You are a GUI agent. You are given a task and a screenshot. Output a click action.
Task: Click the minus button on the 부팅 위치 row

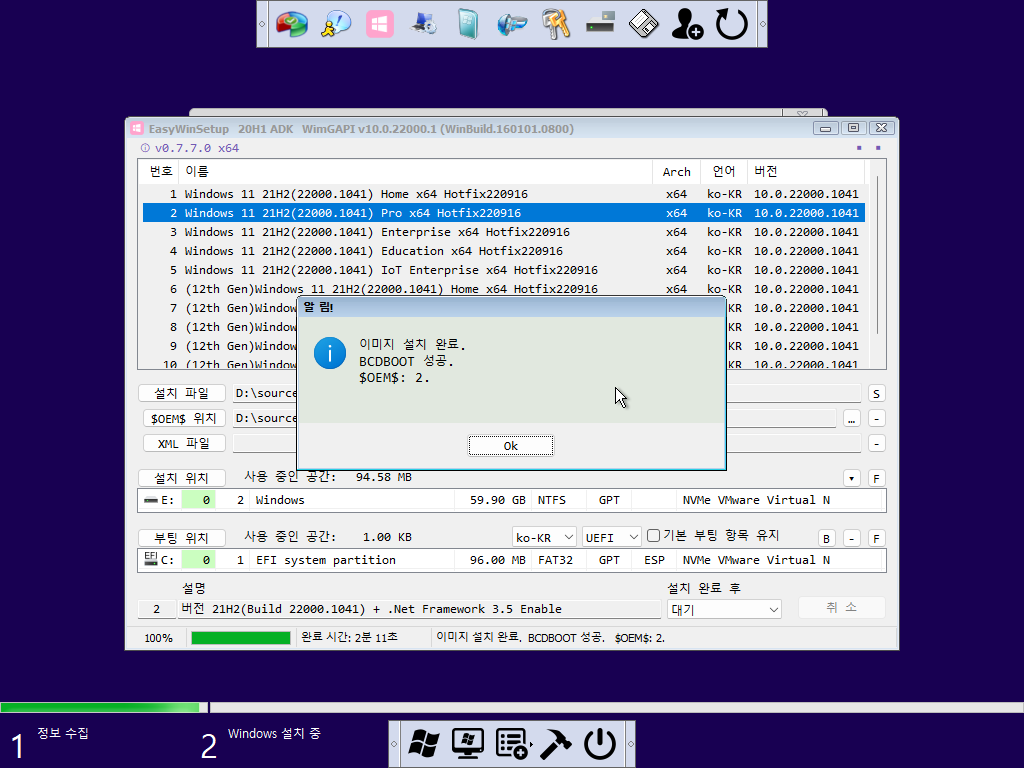[x=852, y=539]
